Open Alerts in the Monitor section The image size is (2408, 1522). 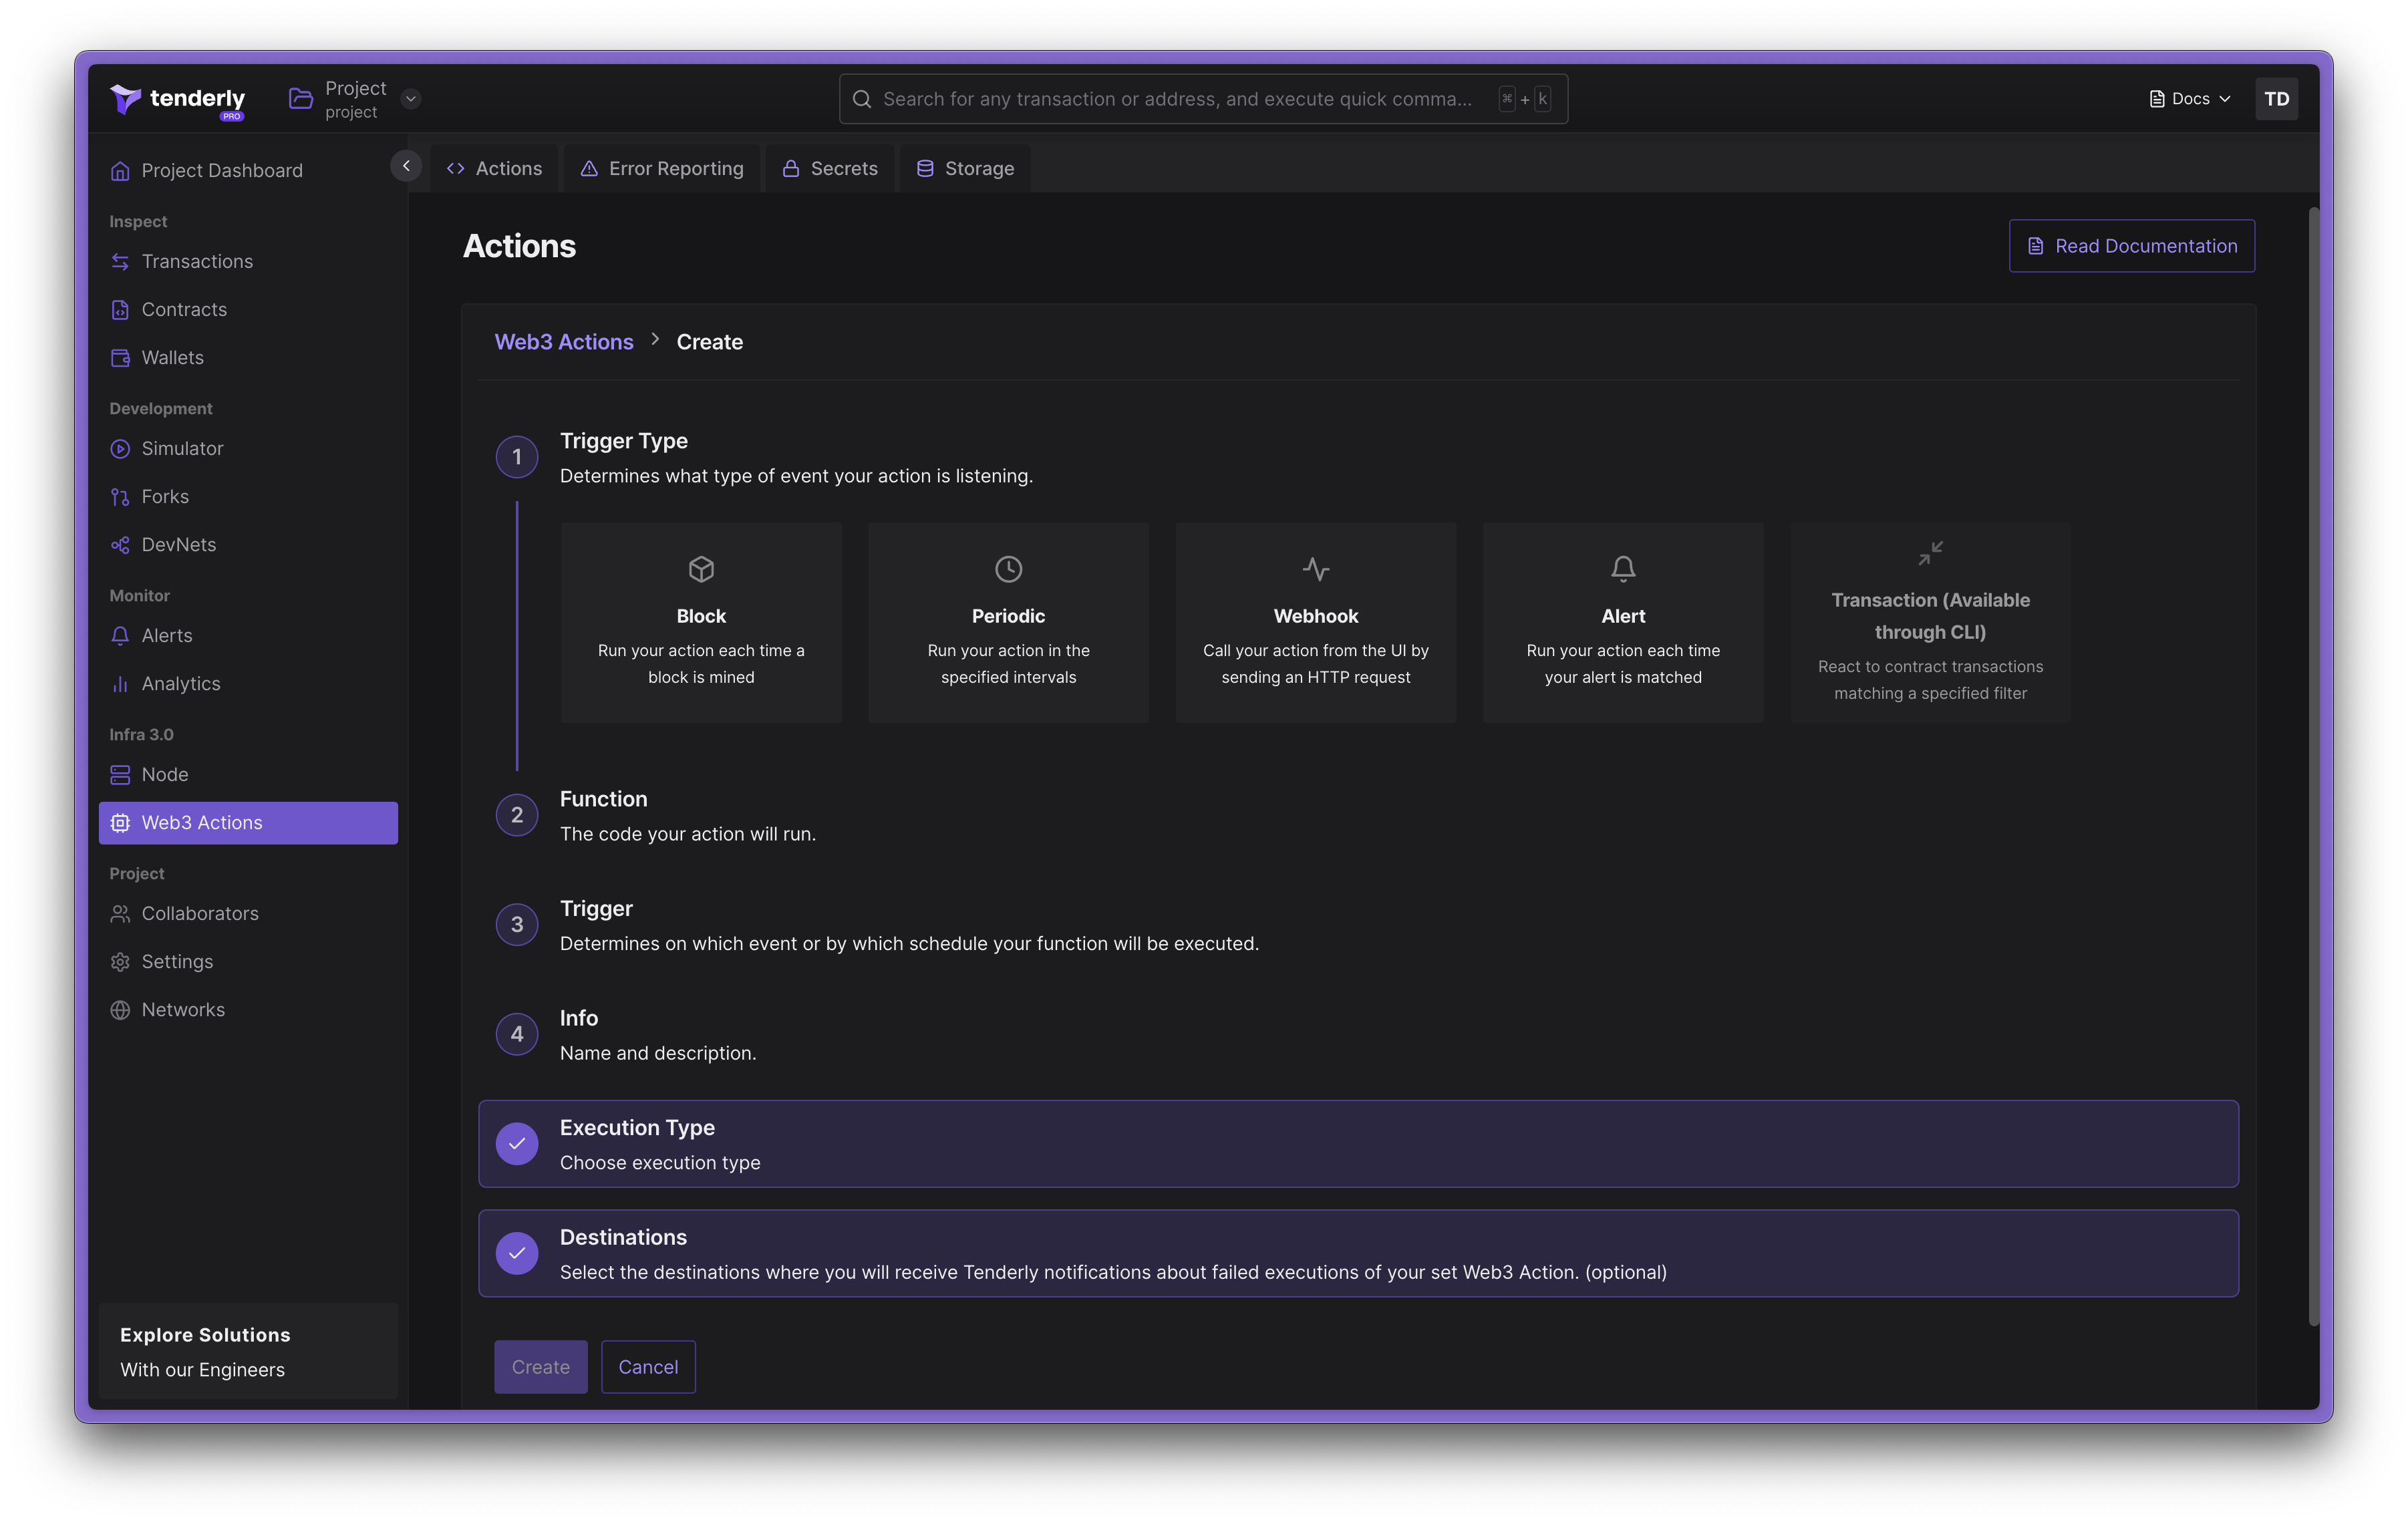[x=248, y=636]
